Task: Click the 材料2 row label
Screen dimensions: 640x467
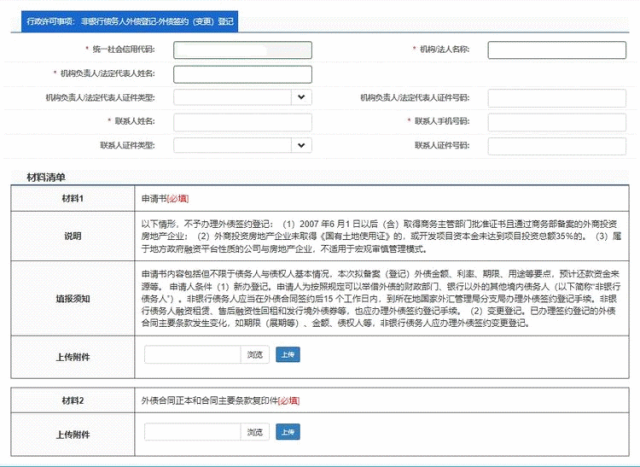Action: pyautogui.click(x=73, y=400)
